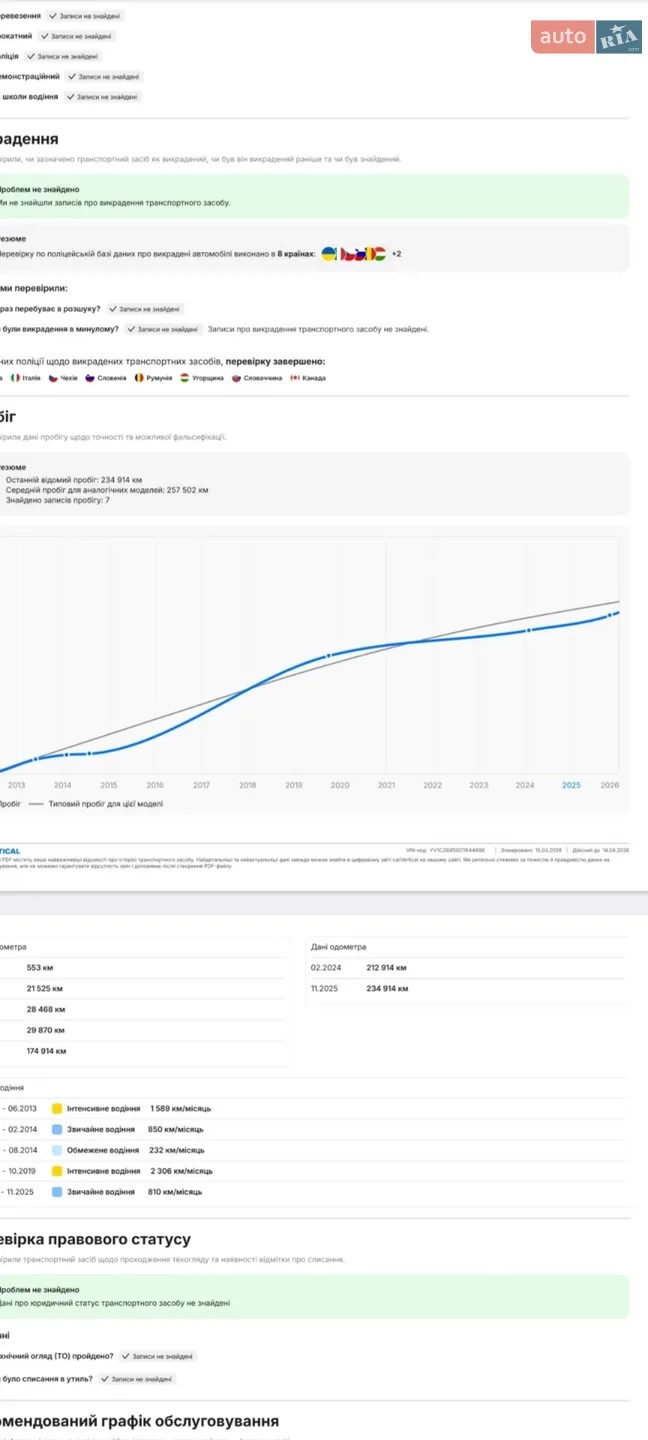This screenshot has height=1440, width=648.
Task: Click the Hungary flag labeled Угорщина
Action: coord(185,378)
